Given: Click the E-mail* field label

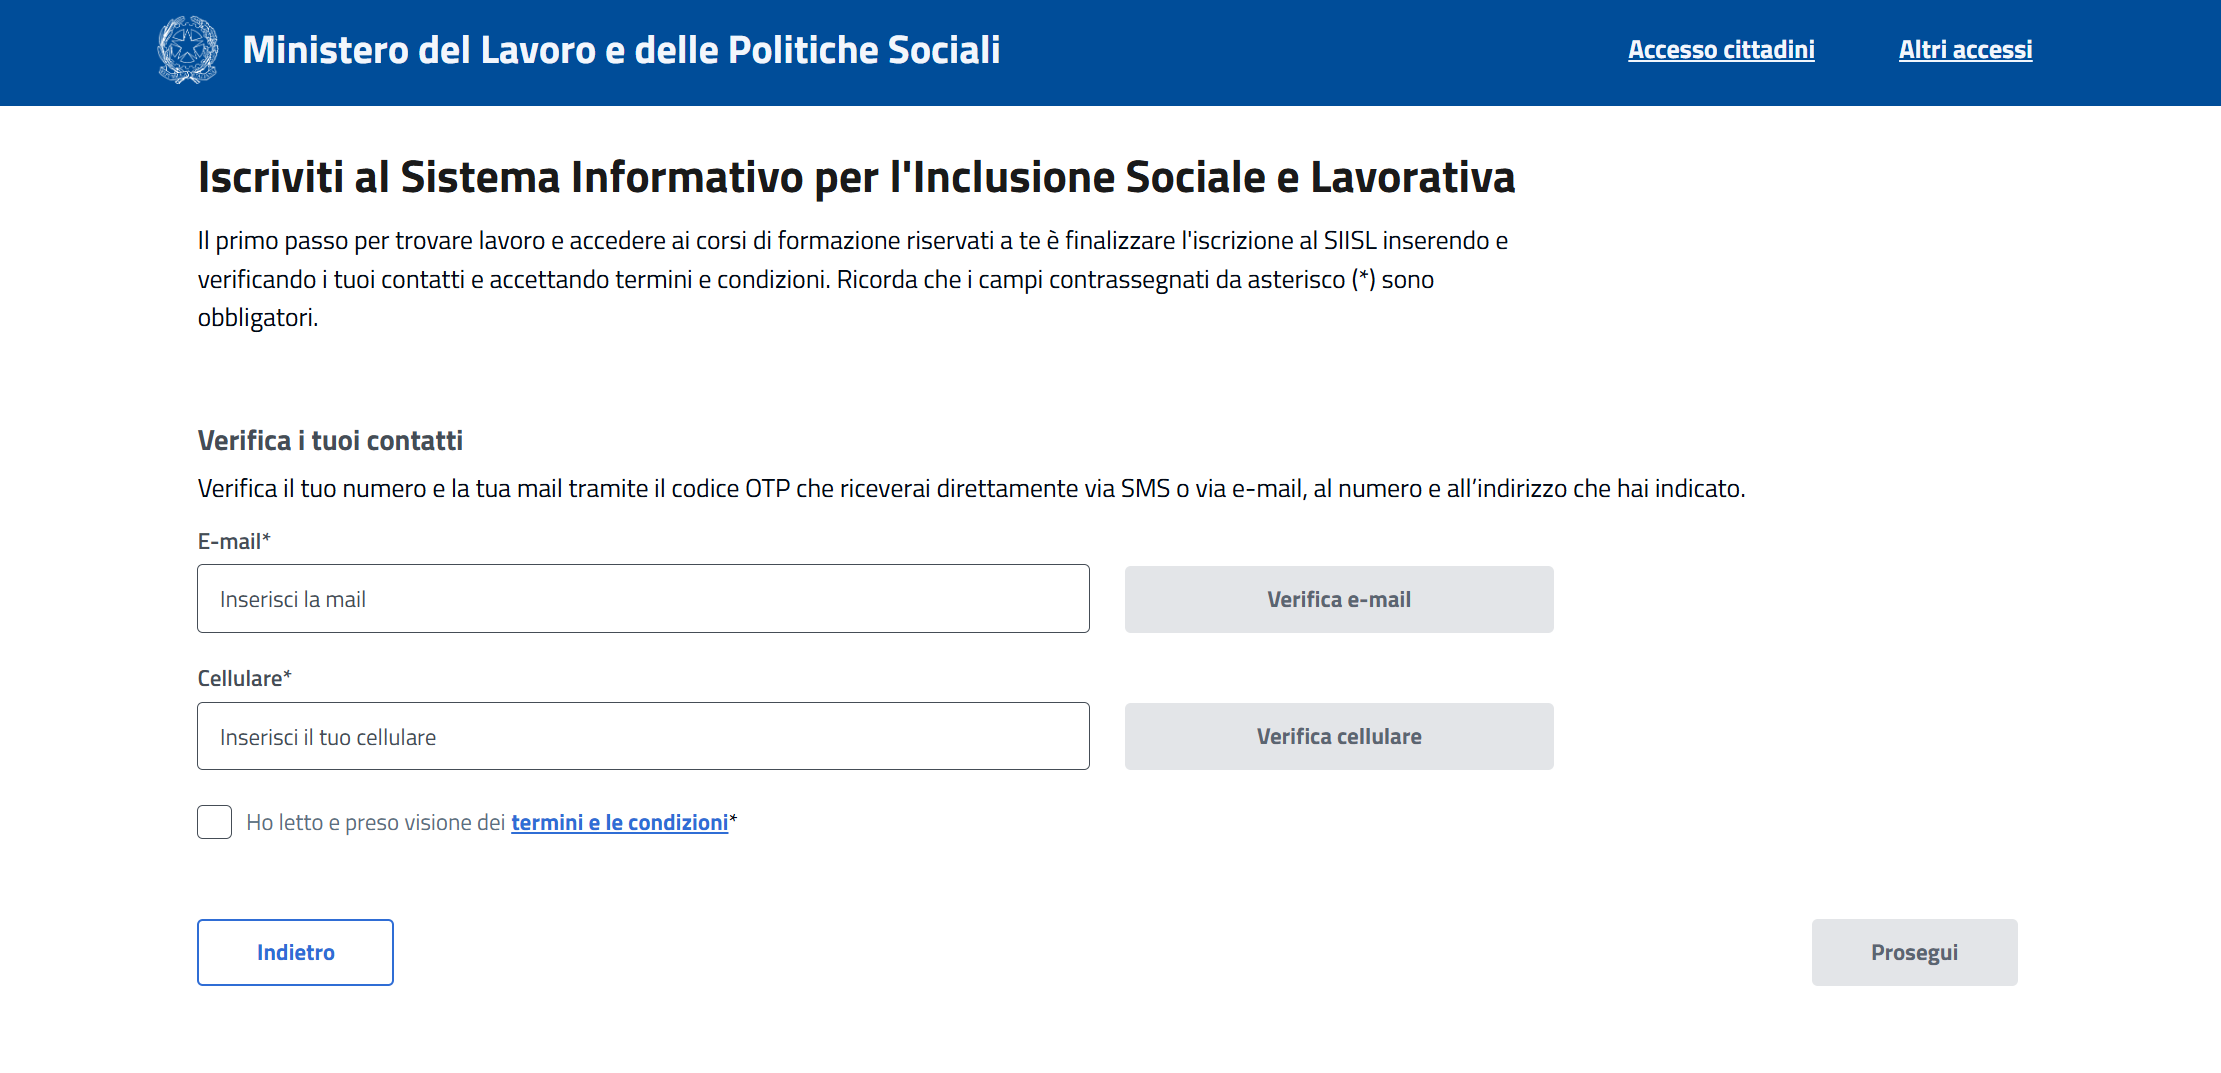Looking at the screenshot, I should tap(234, 541).
